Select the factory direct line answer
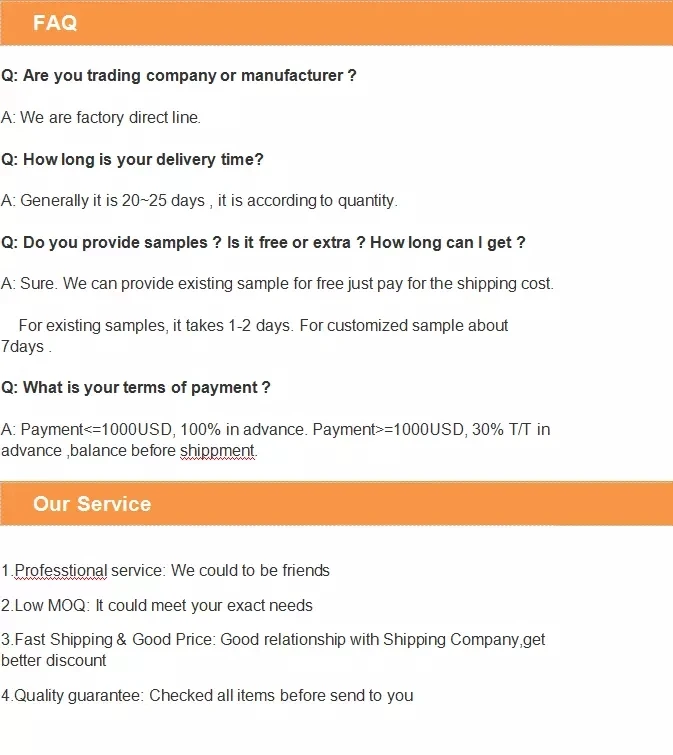673x755 pixels. [x=101, y=117]
